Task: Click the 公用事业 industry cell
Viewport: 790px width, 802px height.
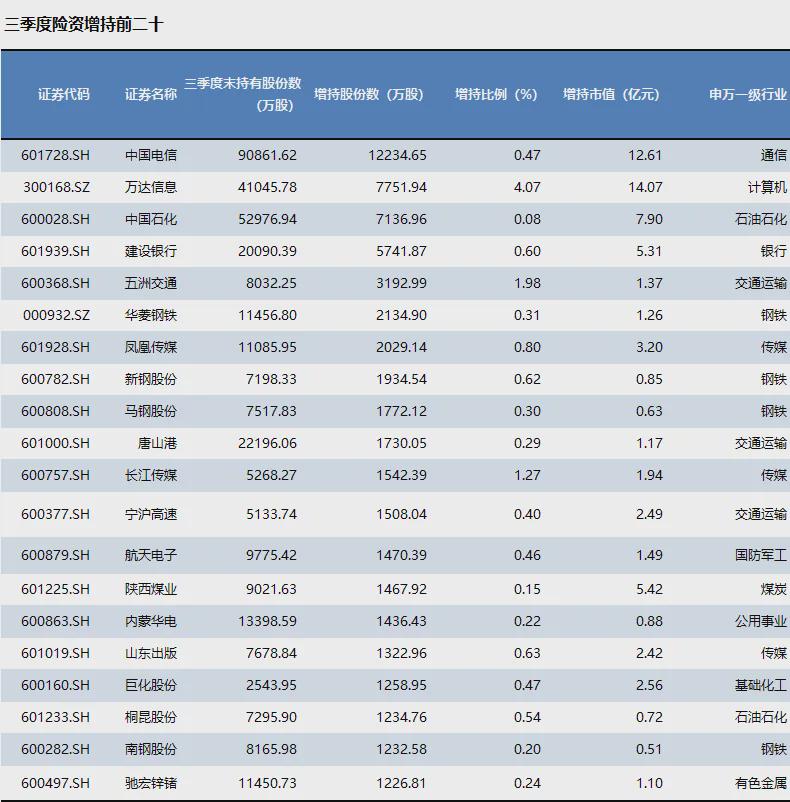Action: 761,621
